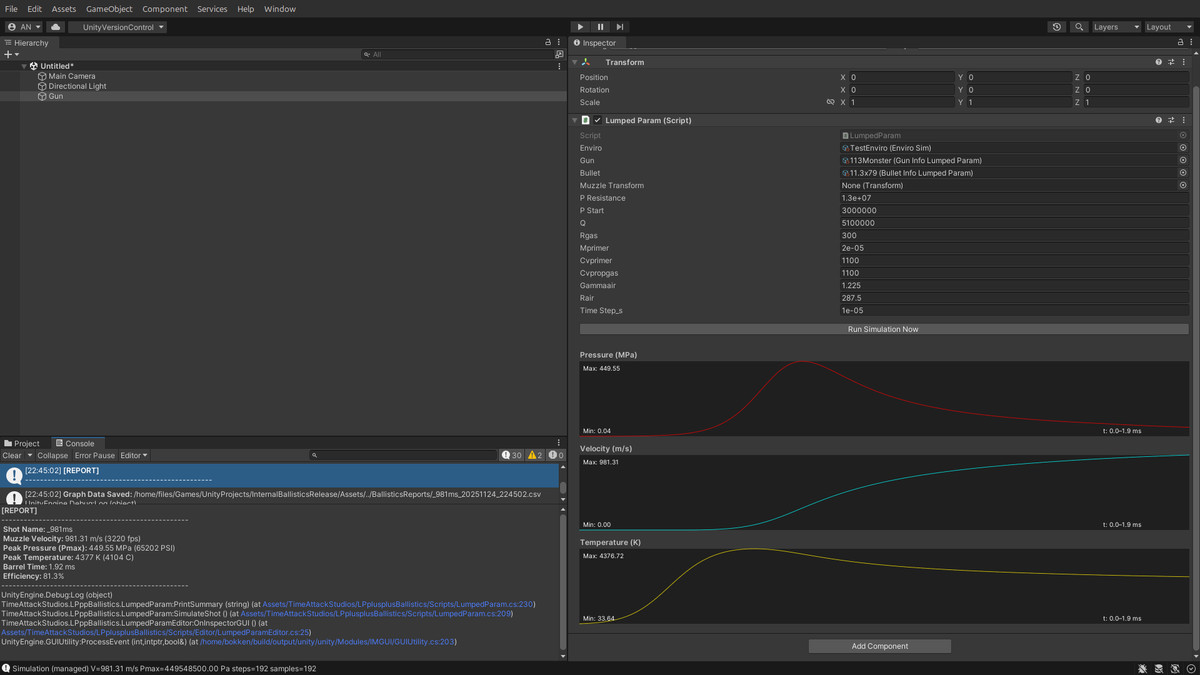Toggle Collapse mode in the Console toolbar
Viewport: 1200px width, 675px height.
53,455
